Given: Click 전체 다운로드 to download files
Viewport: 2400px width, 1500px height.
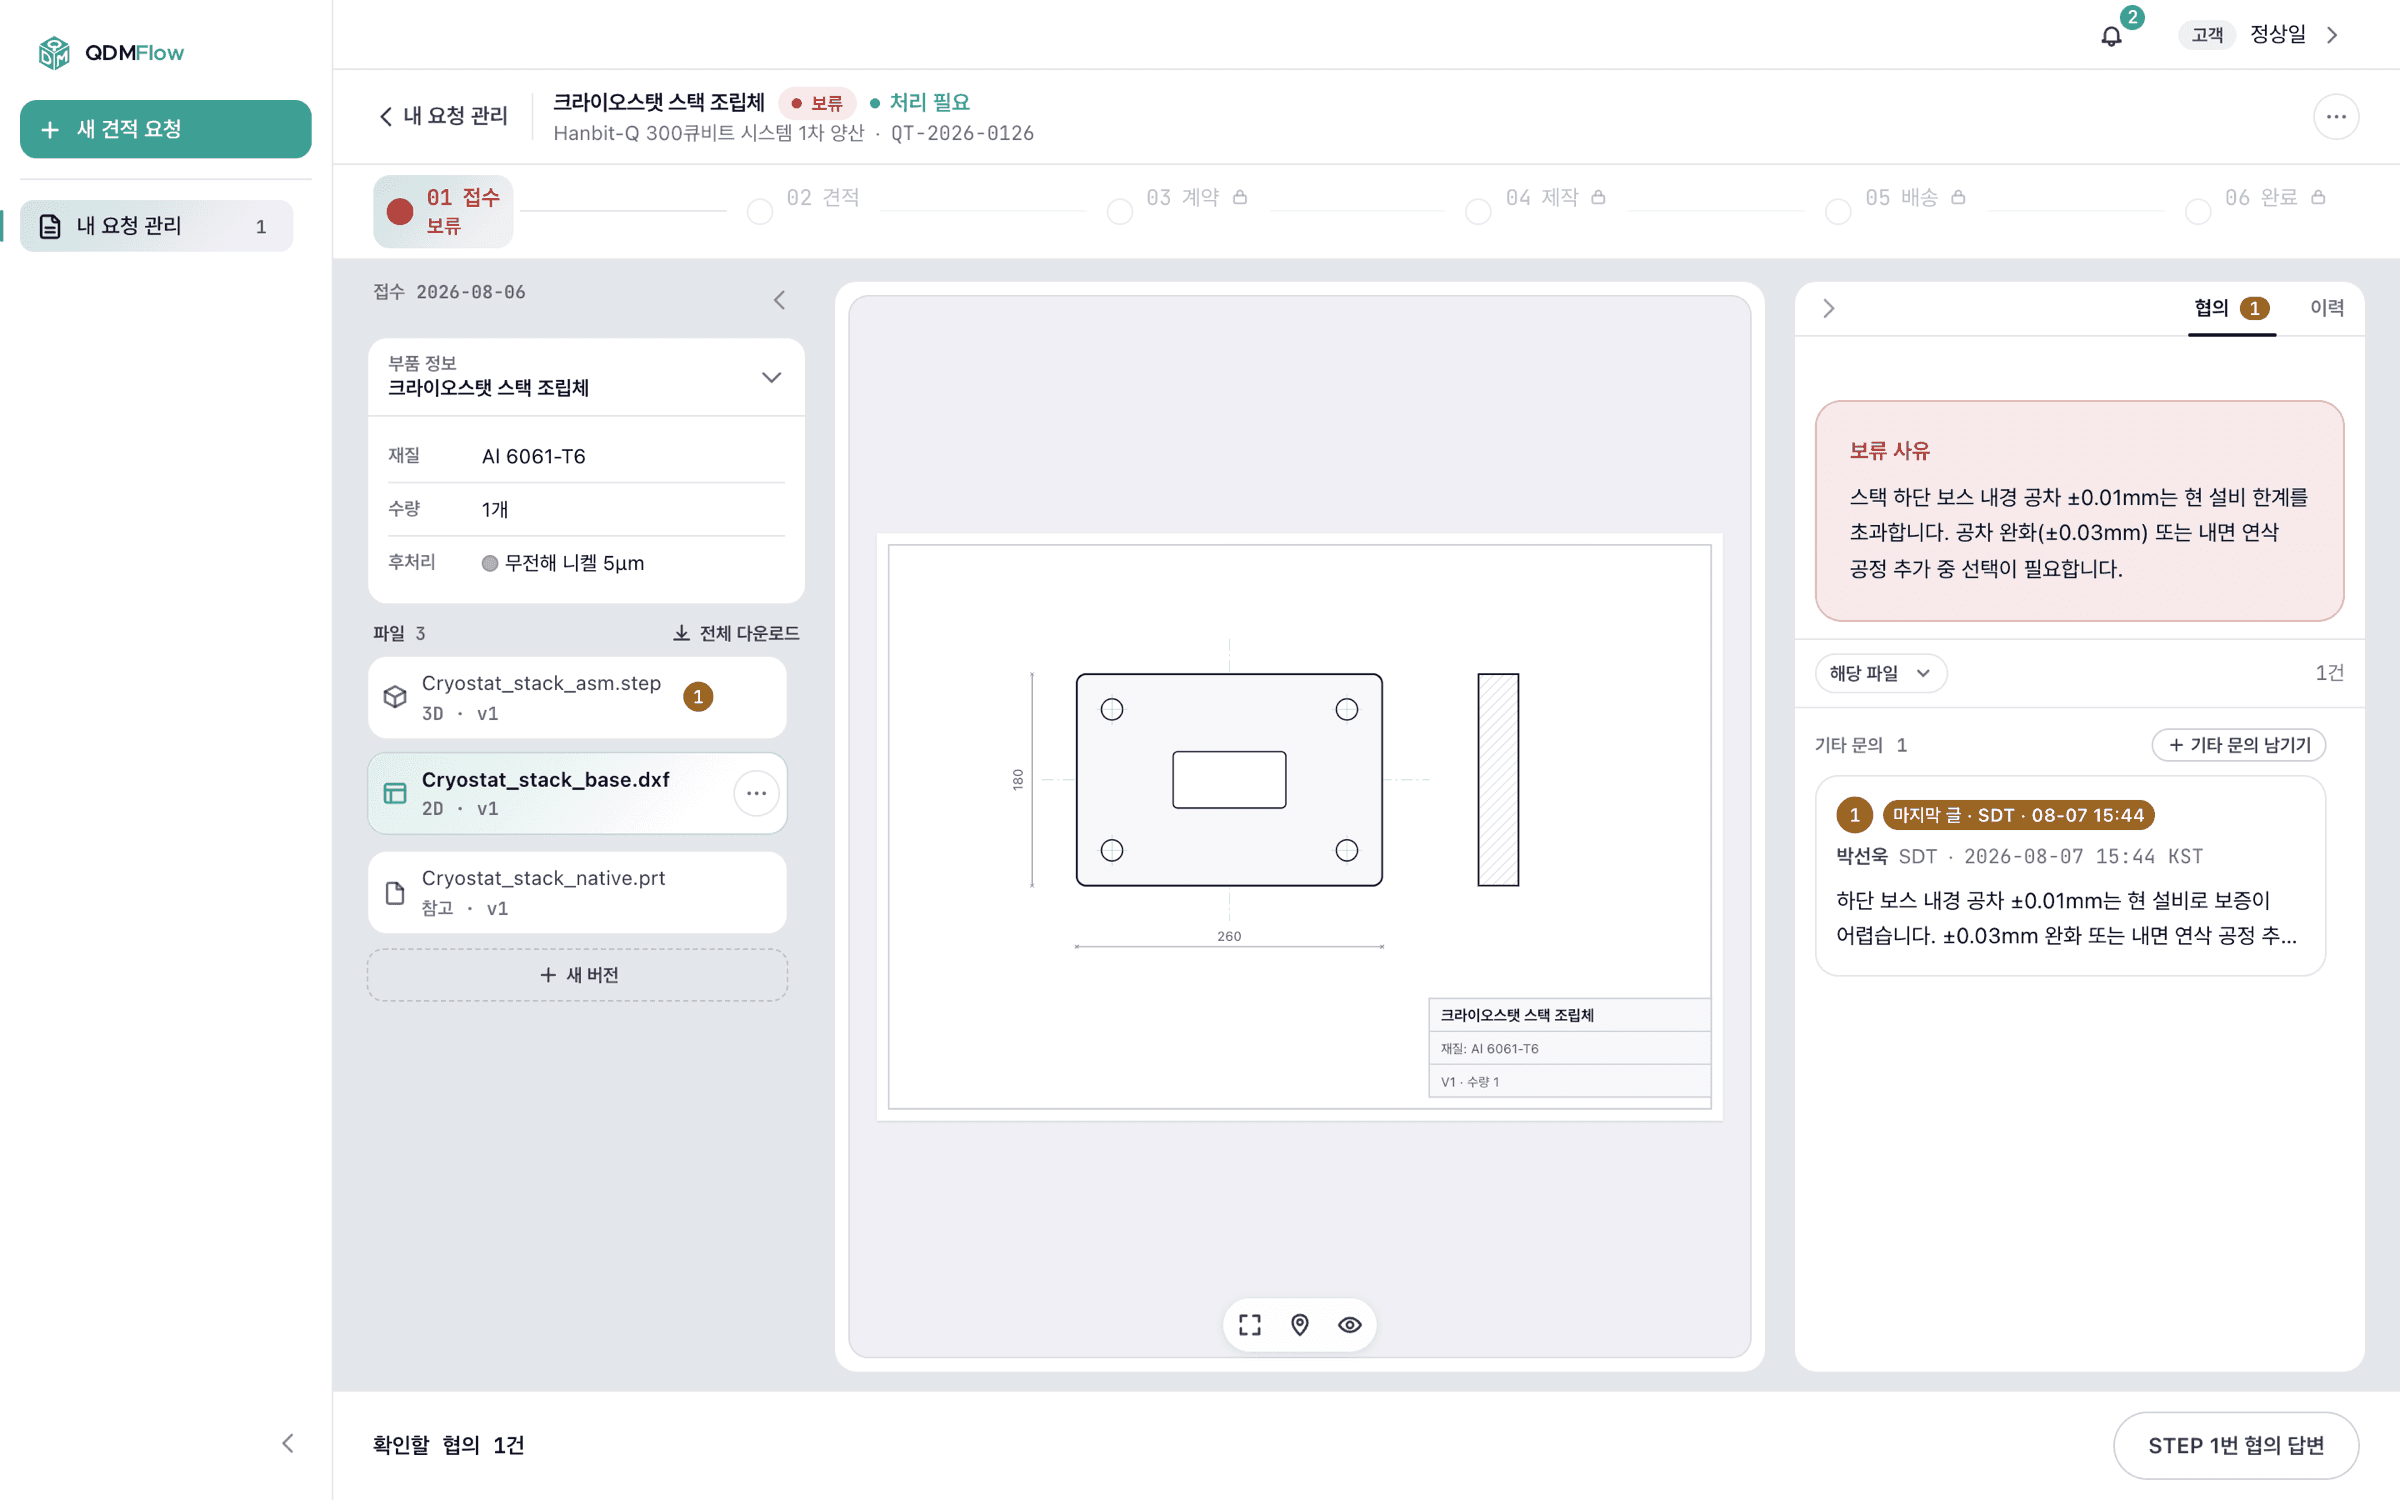Looking at the screenshot, I should click(x=736, y=633).
